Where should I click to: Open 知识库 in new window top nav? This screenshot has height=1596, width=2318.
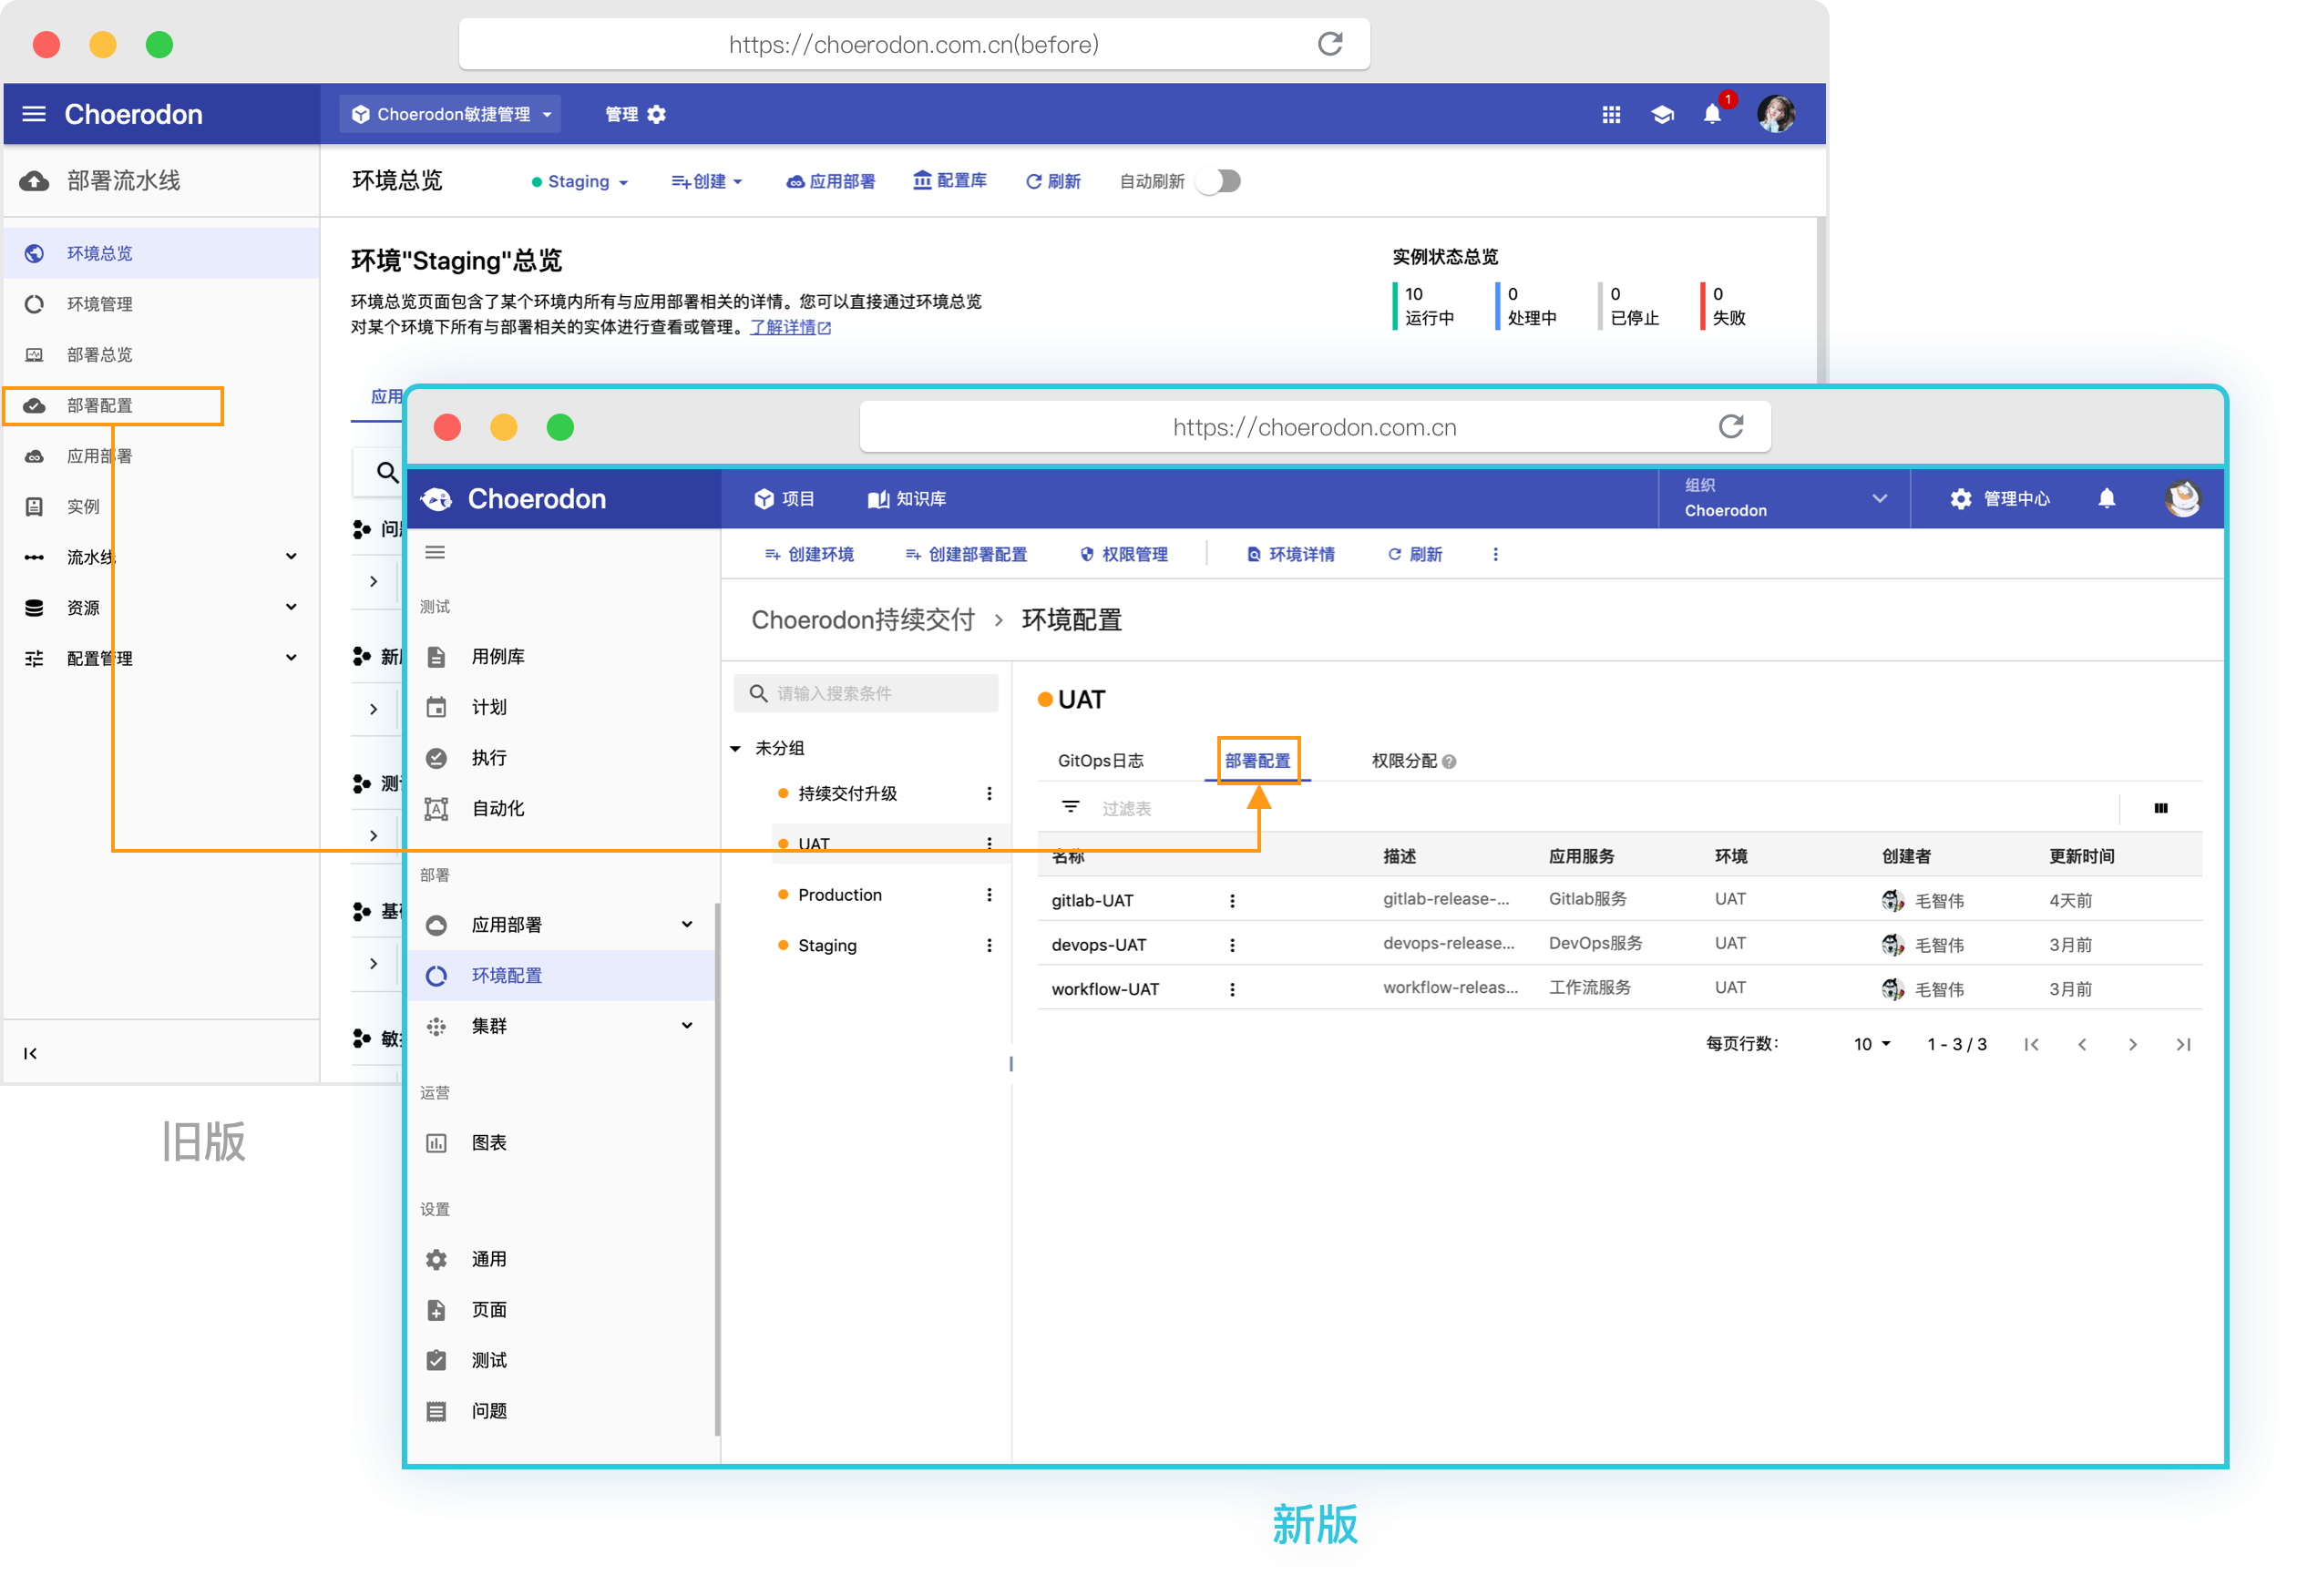click(x=906, y=499)
